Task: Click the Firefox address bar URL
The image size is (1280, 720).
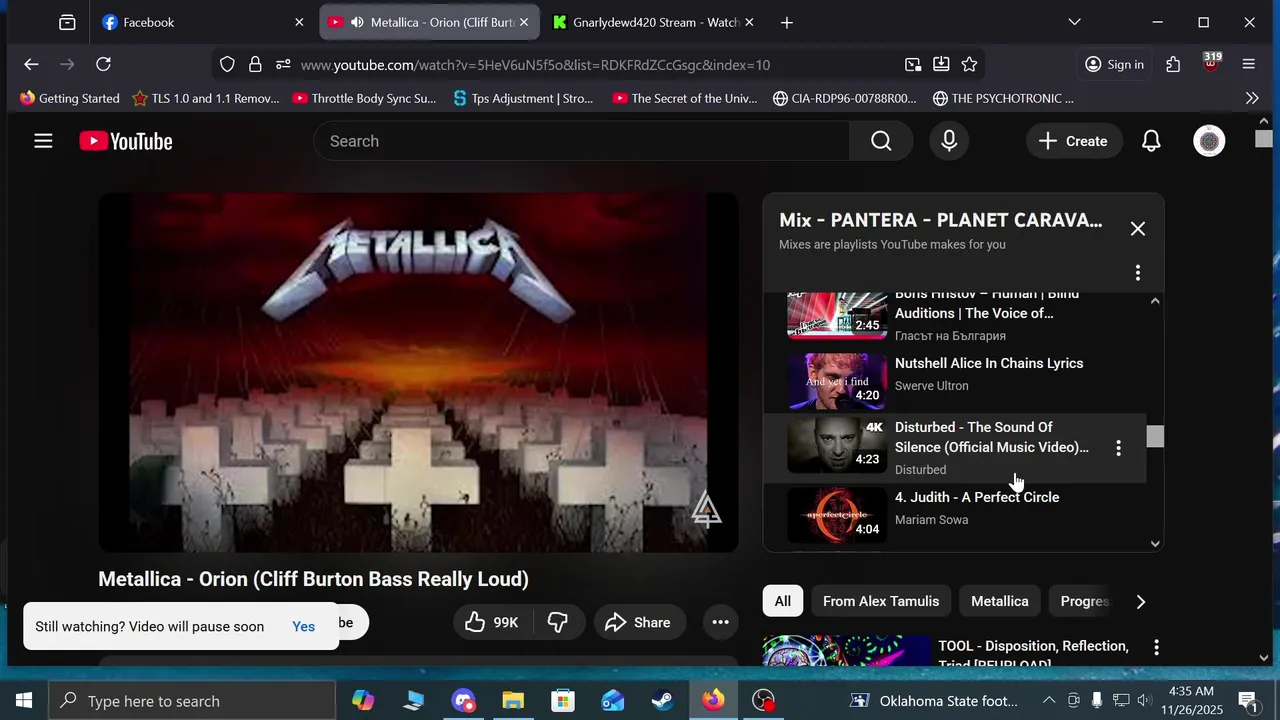Action: pos(535,65)
